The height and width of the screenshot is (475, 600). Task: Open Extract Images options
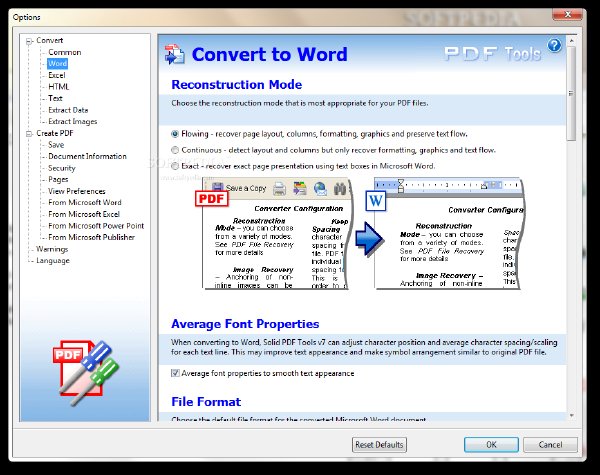click(x=73, y=122)
